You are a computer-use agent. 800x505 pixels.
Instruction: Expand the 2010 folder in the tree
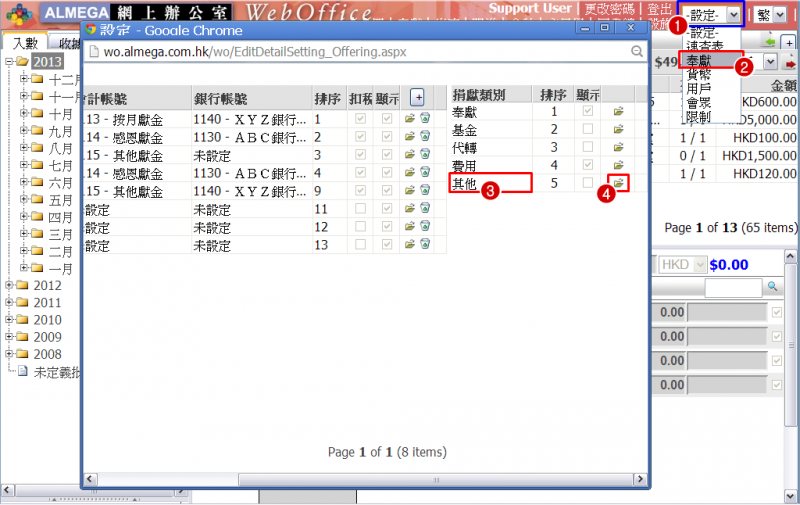[x=9, y=320]
